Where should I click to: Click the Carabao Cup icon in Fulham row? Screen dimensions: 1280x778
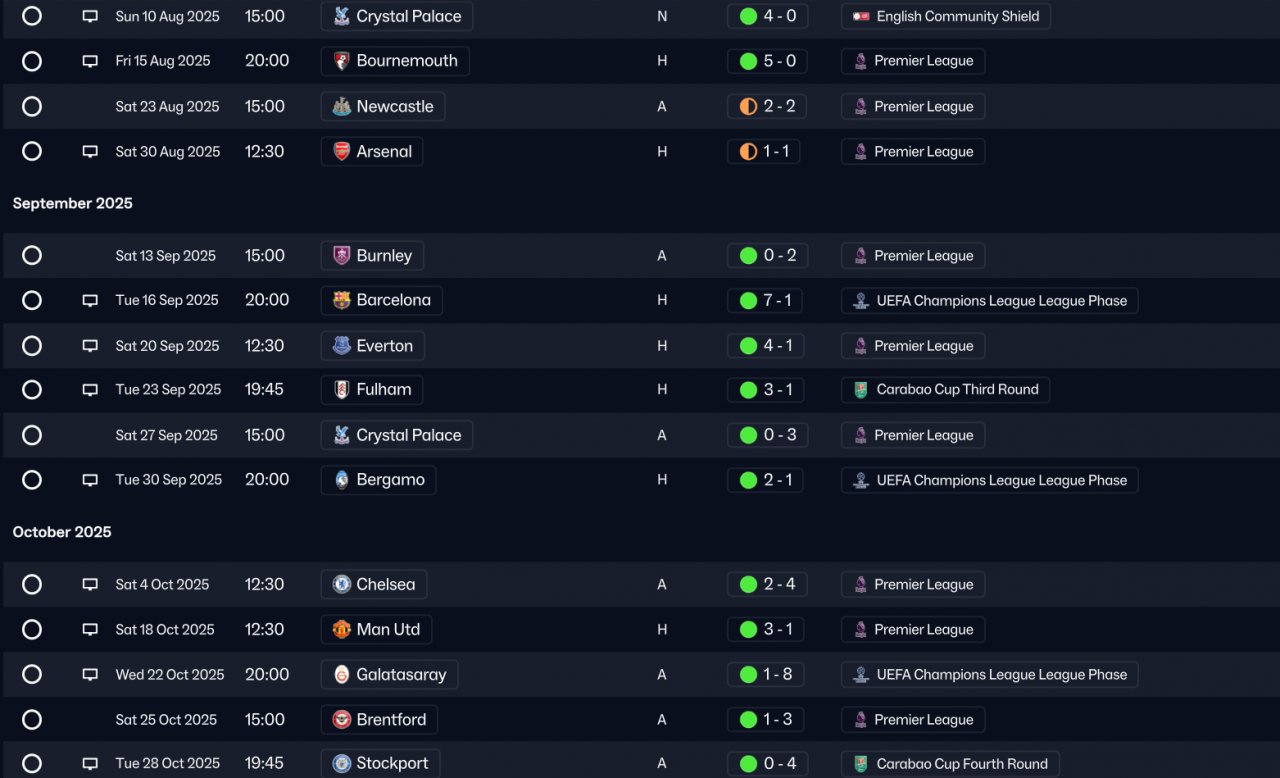click(861, 390)
